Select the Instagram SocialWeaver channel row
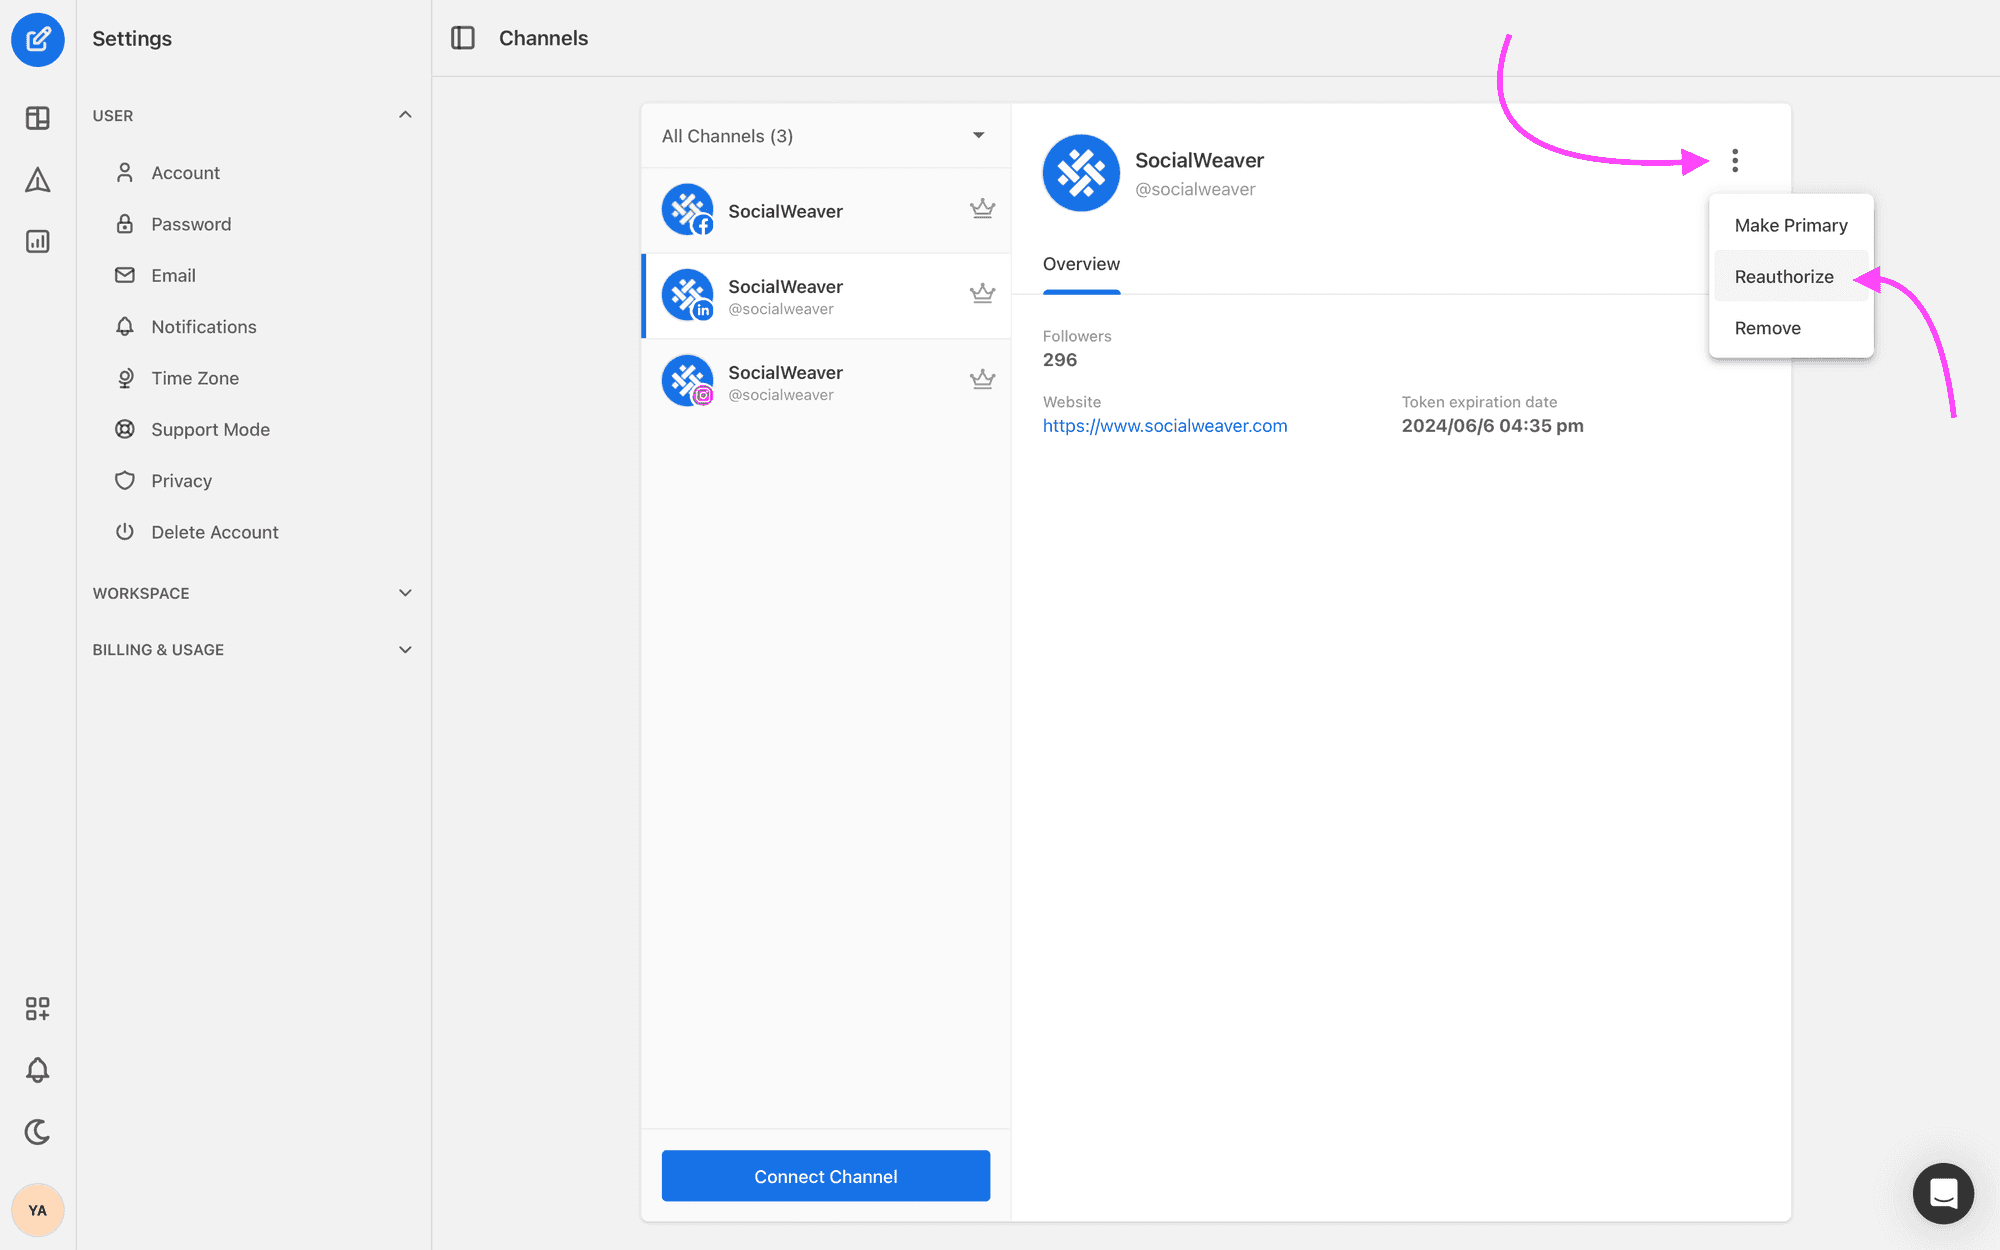Screen dimensions: 2000x1250 click(825, 381)
